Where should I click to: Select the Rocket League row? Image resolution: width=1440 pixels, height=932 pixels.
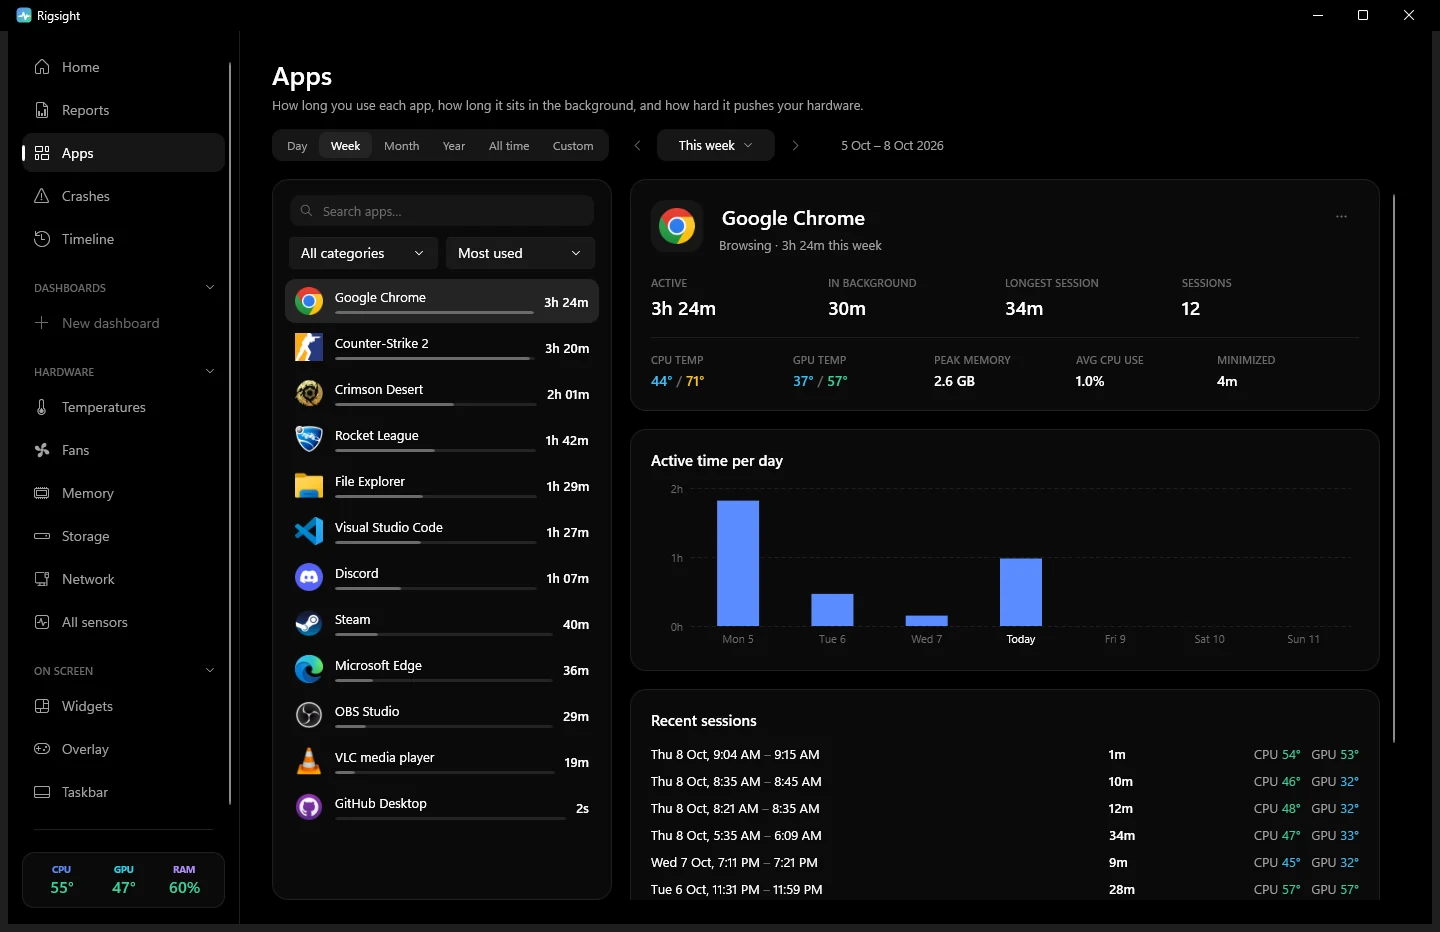[x=442, y=440]
